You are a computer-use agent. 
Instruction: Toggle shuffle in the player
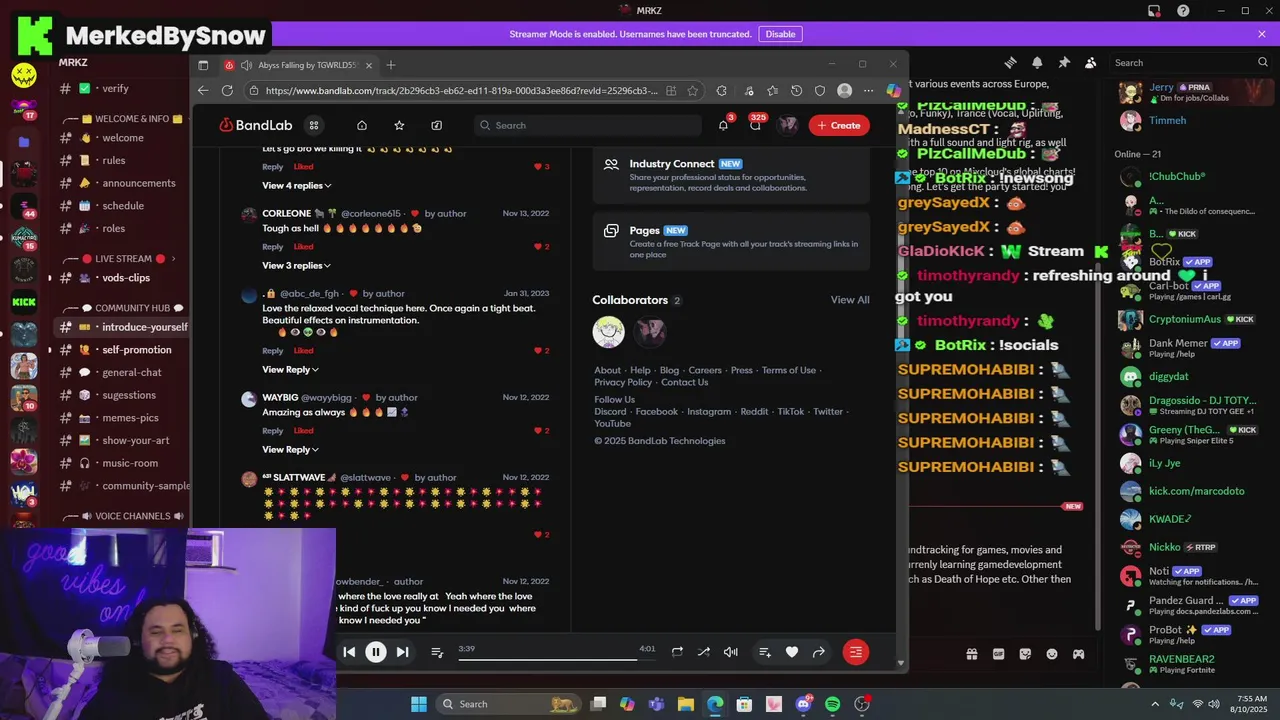click(704, 652)
